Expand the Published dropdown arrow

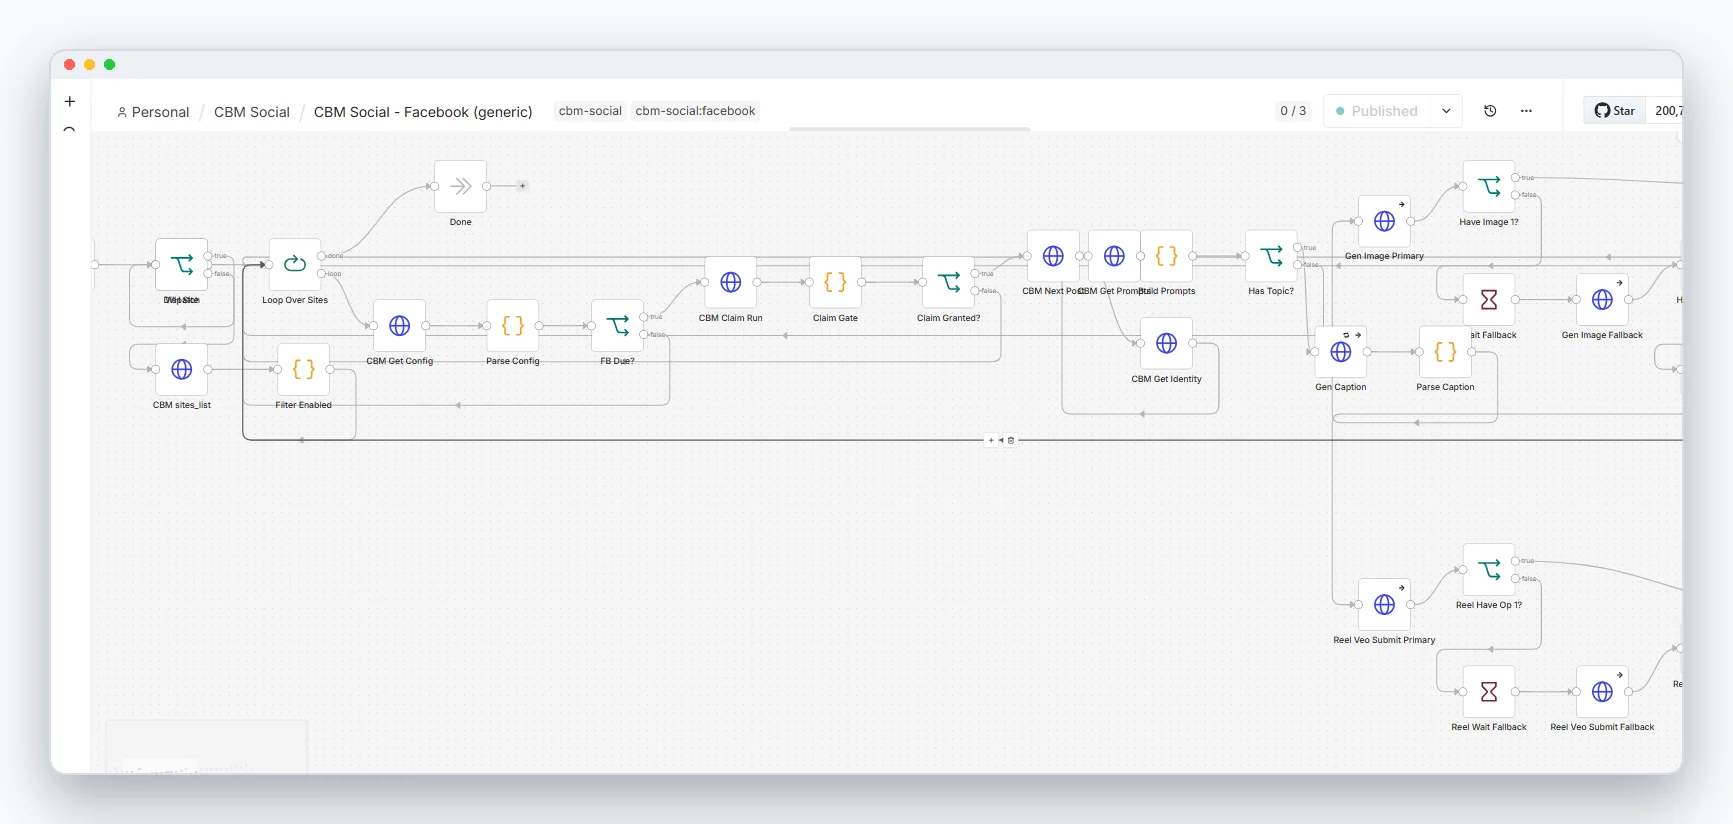[x=1446, y=111]
